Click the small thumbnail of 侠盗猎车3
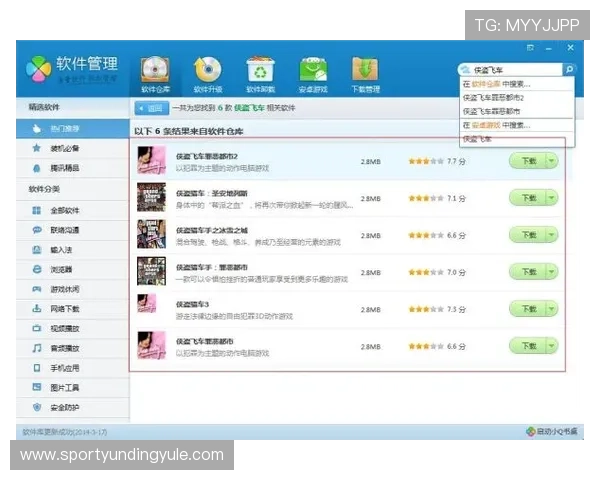Image resolution: width=600 pixels, height=480 pixels. click(x=147, y=304)
